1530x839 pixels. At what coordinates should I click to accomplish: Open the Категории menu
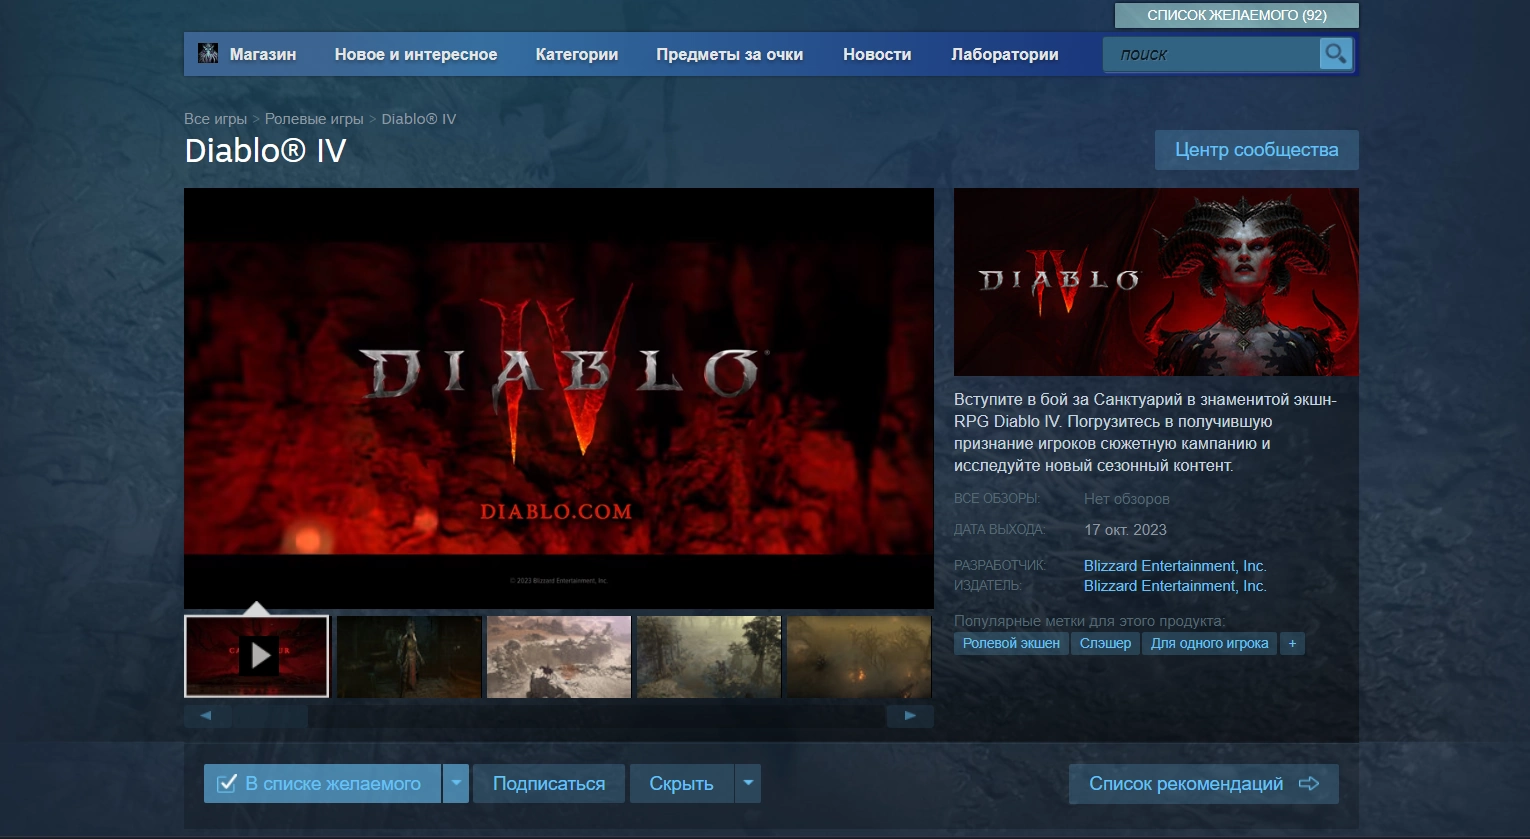(577, 54)
